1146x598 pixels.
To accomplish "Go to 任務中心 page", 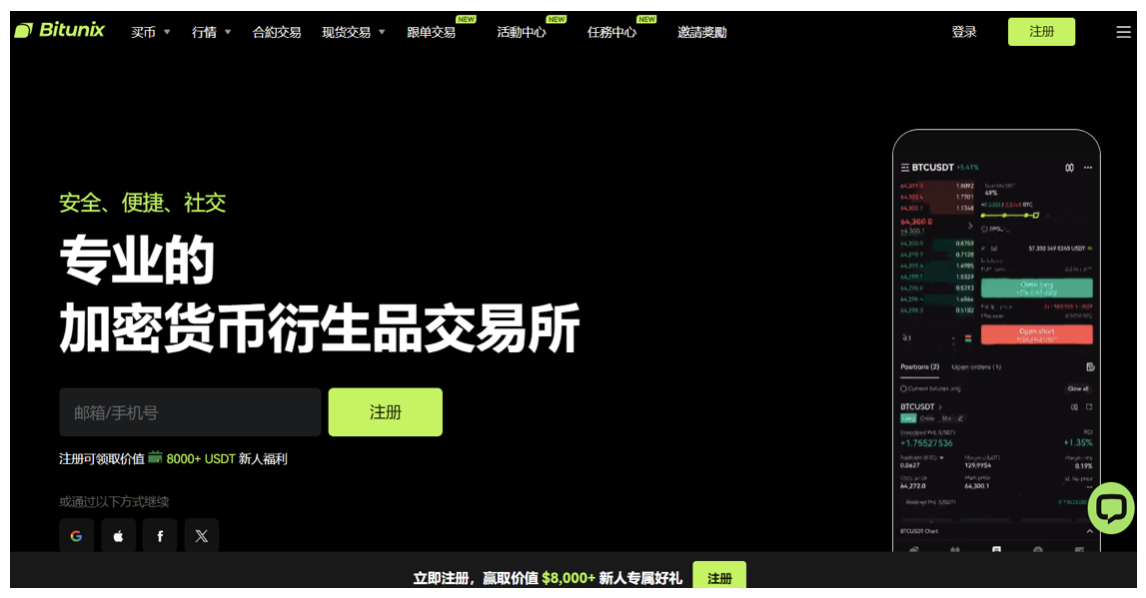I will (612, 32).
